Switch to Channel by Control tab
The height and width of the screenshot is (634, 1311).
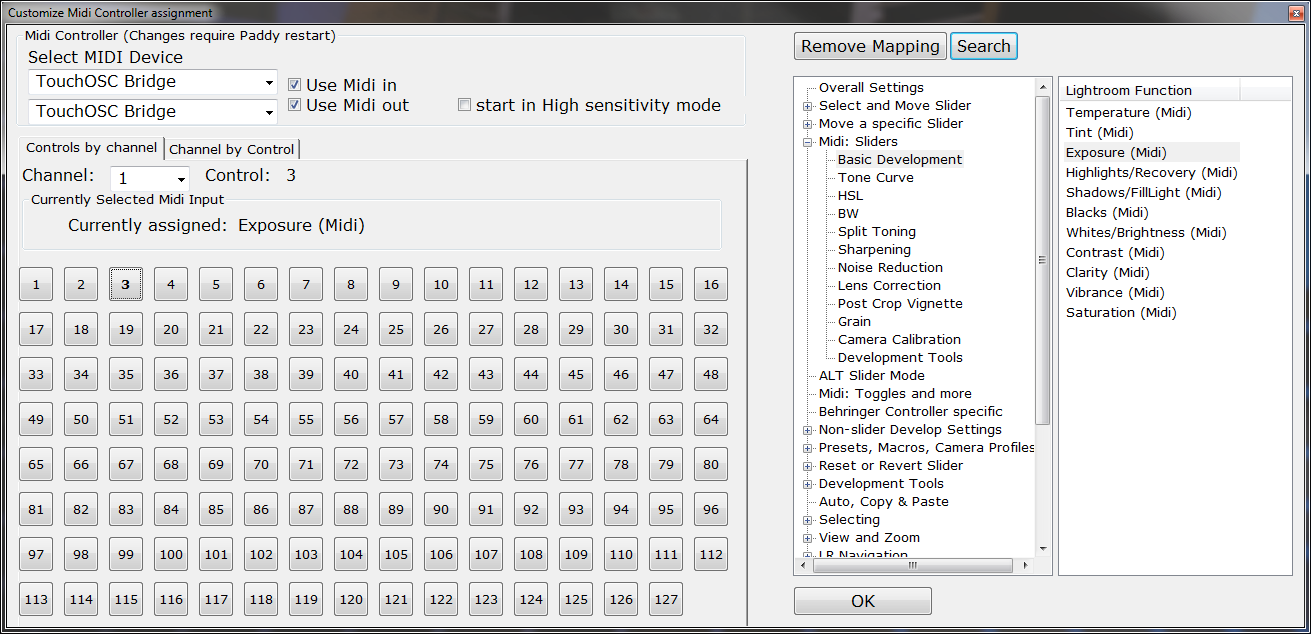pyautogui.click(x=232, y=149)
